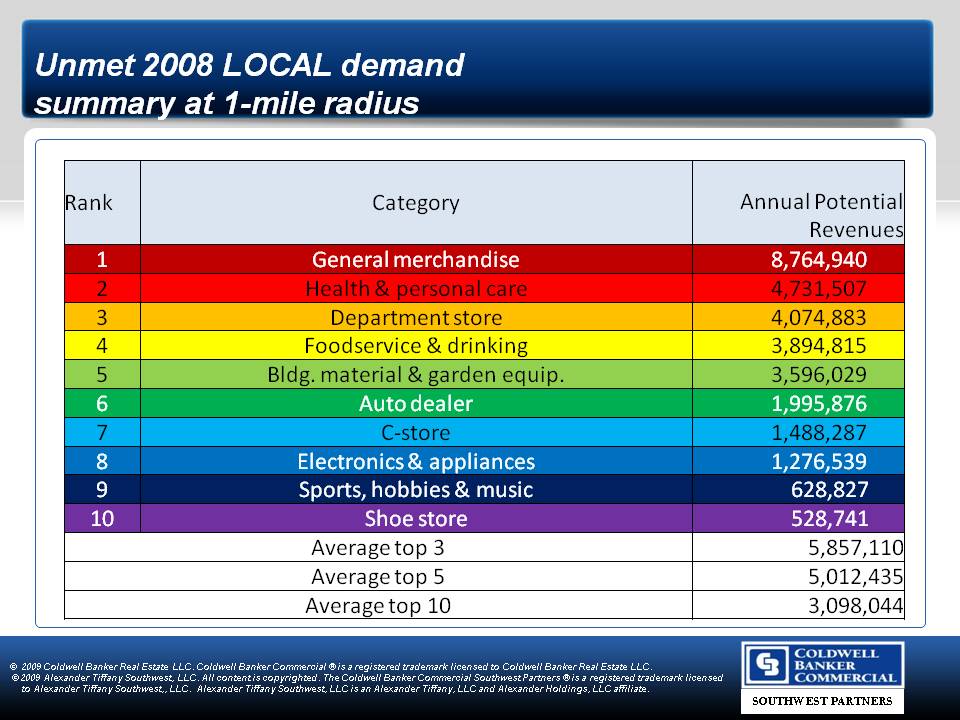Click the yellow 'Foodservice & drinking' cell
Image resolution: width=960 pixels, height=720 pixels.
415,346
